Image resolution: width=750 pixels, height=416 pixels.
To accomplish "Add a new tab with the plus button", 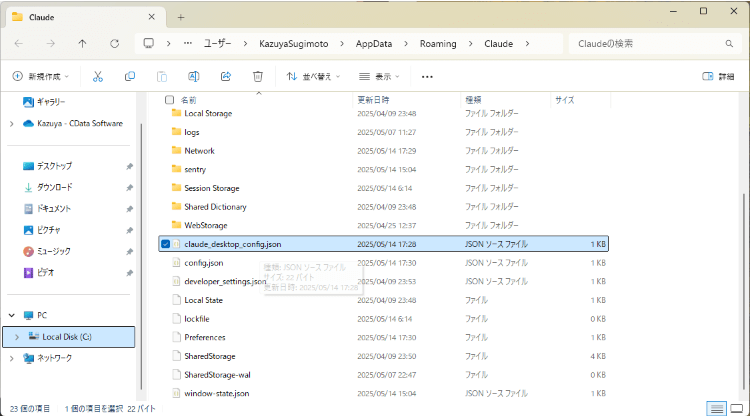I will pos(181,18).
